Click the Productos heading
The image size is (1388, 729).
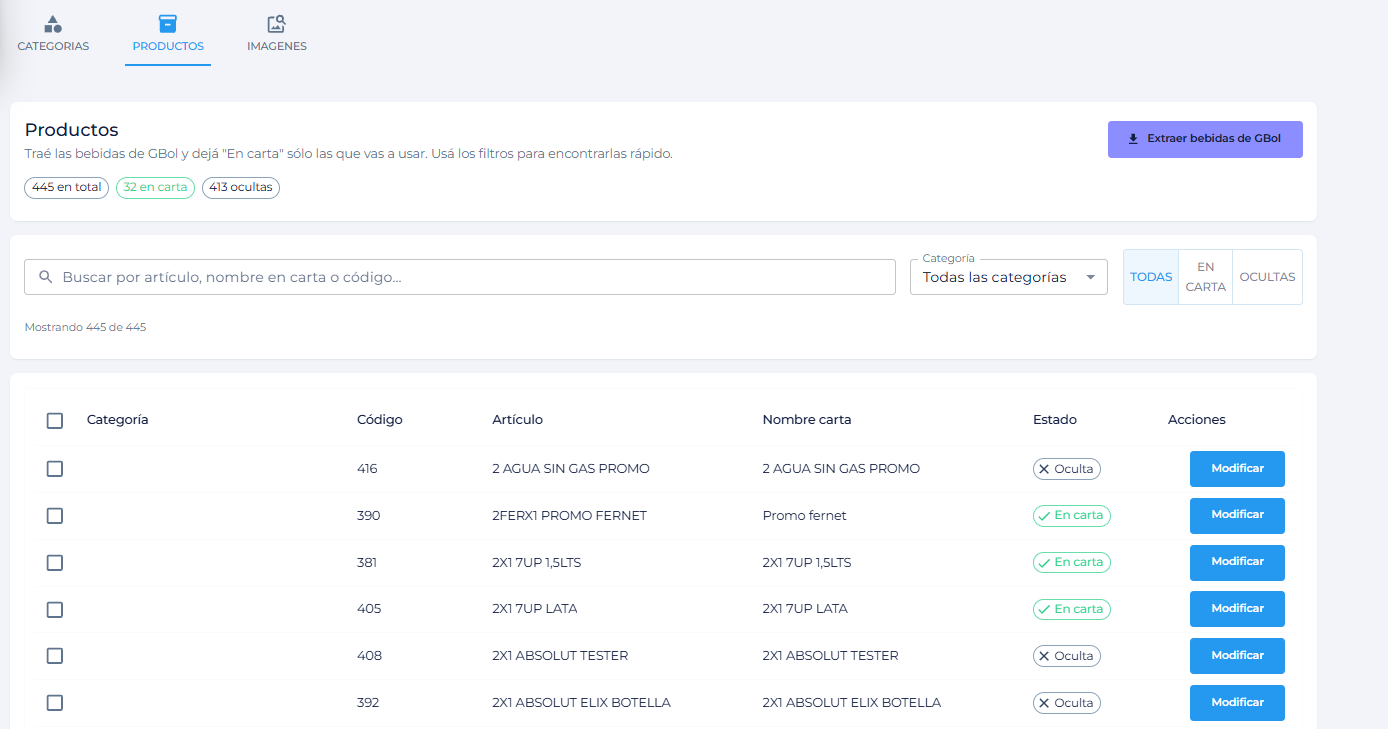coord(72,130)
